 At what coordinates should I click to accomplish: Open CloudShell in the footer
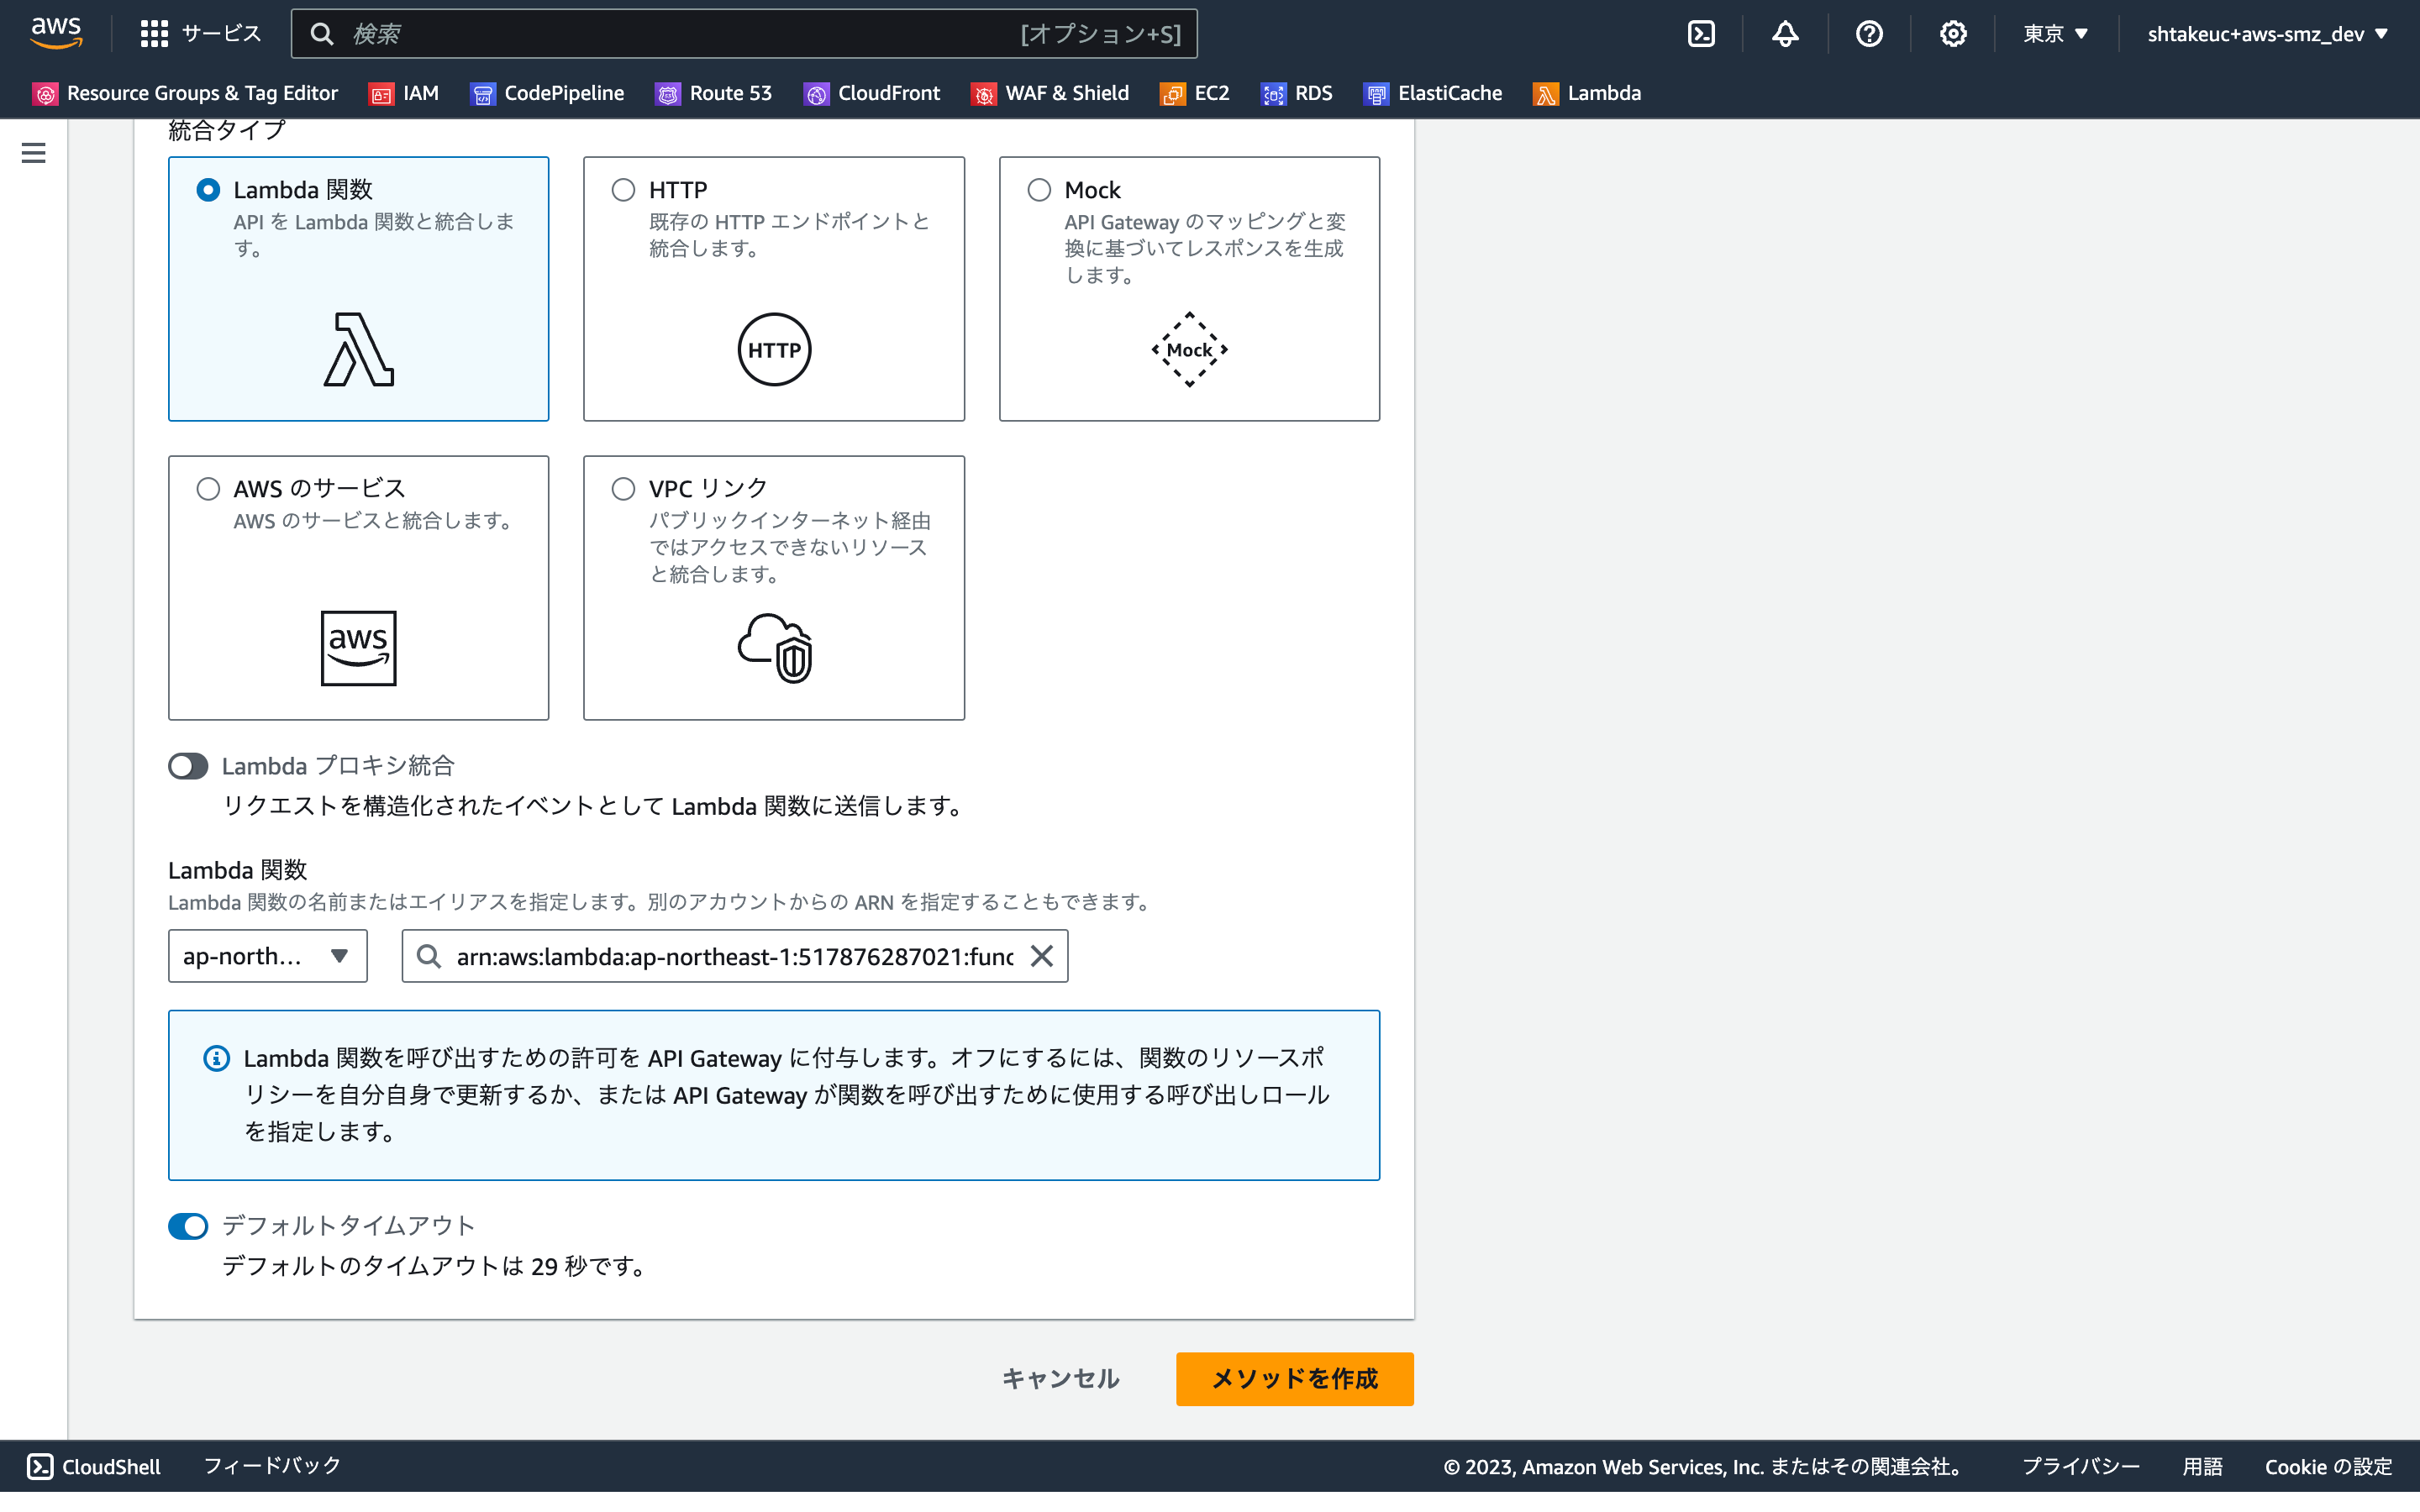(x=93, y=1466)
